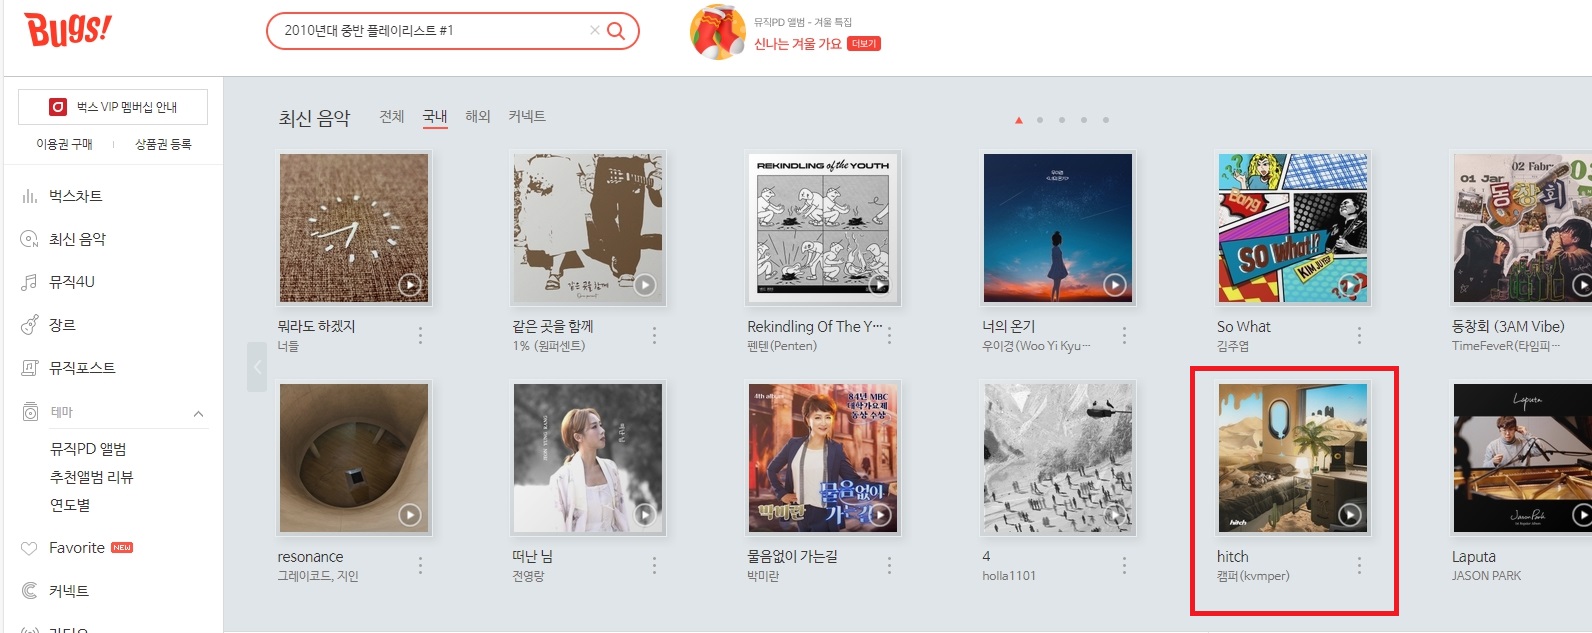Select the 전체 tab
Image resolution: width=1592 pixels, height=633 pixels.
point(392,117)
